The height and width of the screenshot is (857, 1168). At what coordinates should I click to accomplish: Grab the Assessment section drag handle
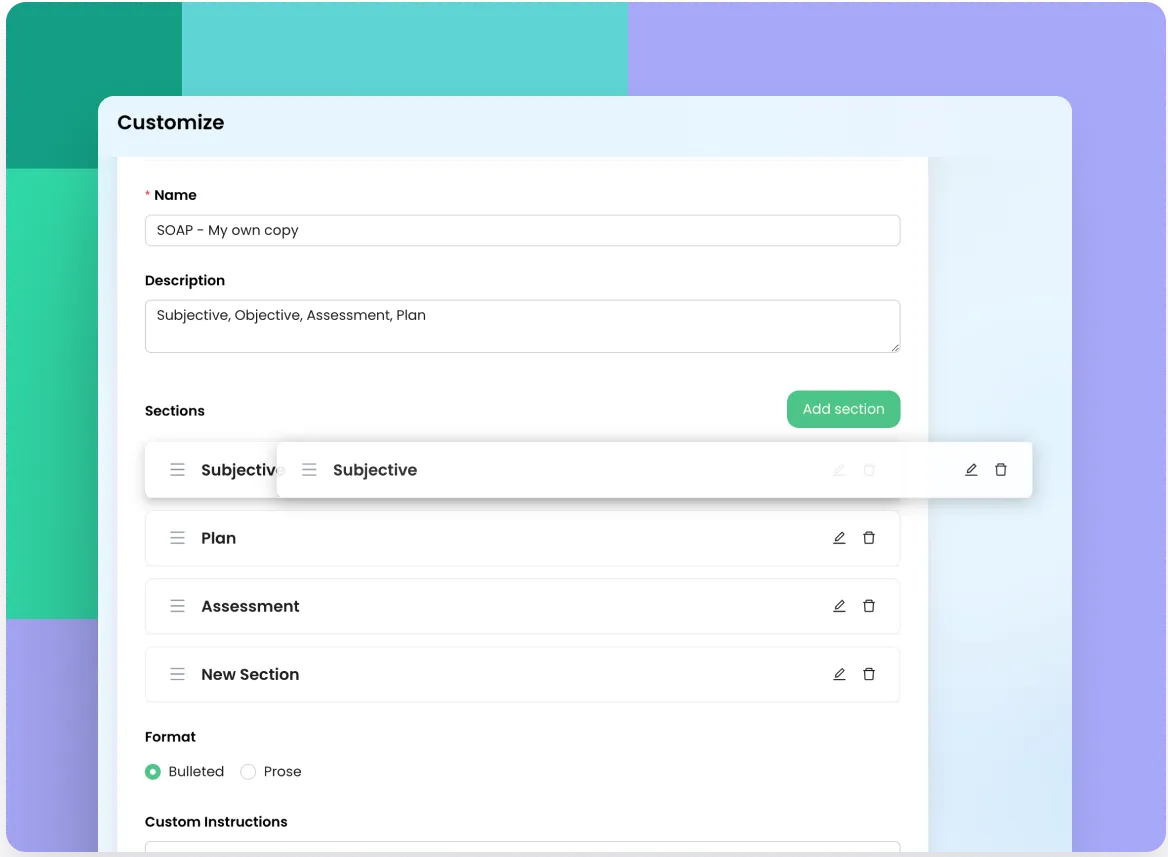(x=177, y=606)
